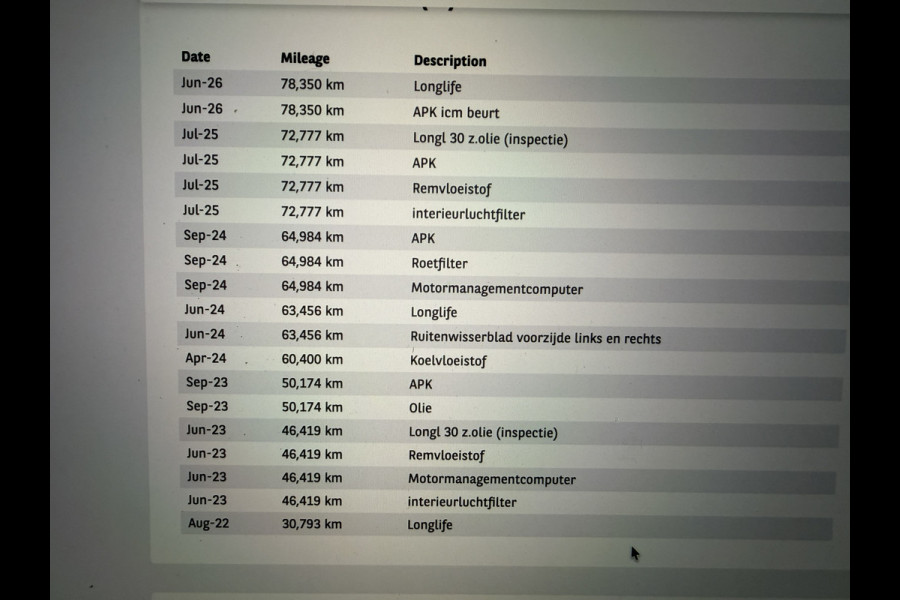The width and height of the screenshot is (900, 600).
Task: Click the Jul-25 Remvloeistof description
Action: [452, 189]
